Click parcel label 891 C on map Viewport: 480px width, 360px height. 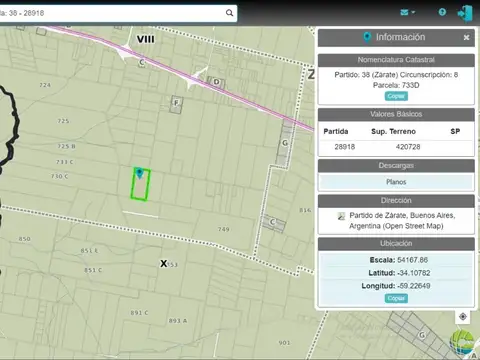tap(139, 313)
